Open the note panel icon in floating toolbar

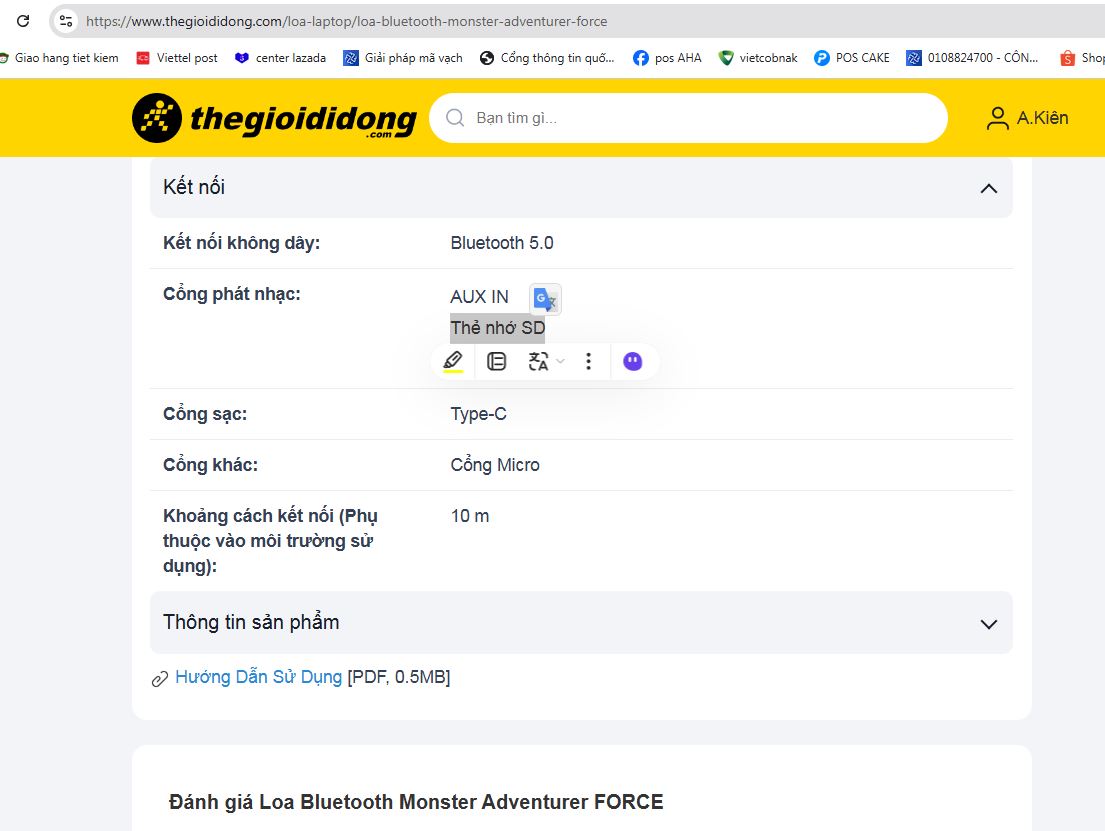tap(496, 361)
